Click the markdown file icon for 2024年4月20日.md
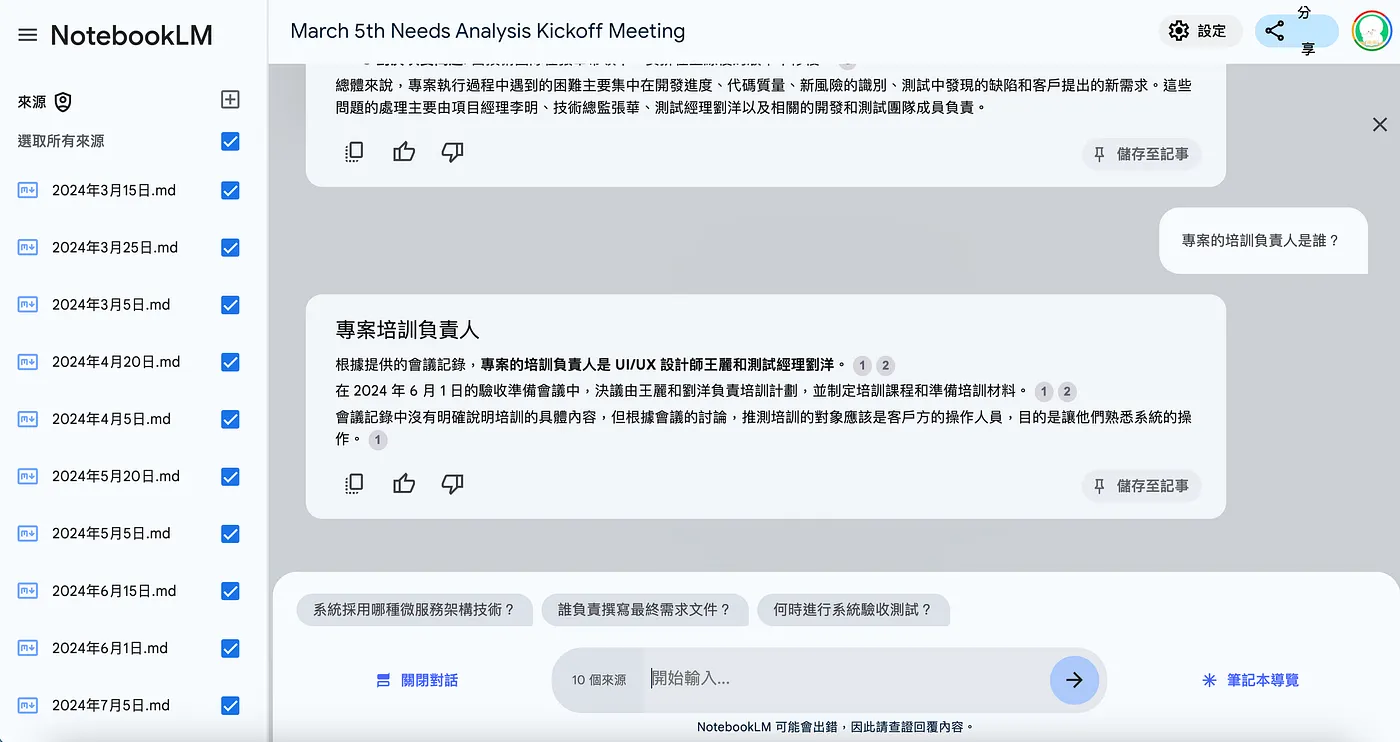The width and height of the screenshot is (1400, 742). click(28, 362)
